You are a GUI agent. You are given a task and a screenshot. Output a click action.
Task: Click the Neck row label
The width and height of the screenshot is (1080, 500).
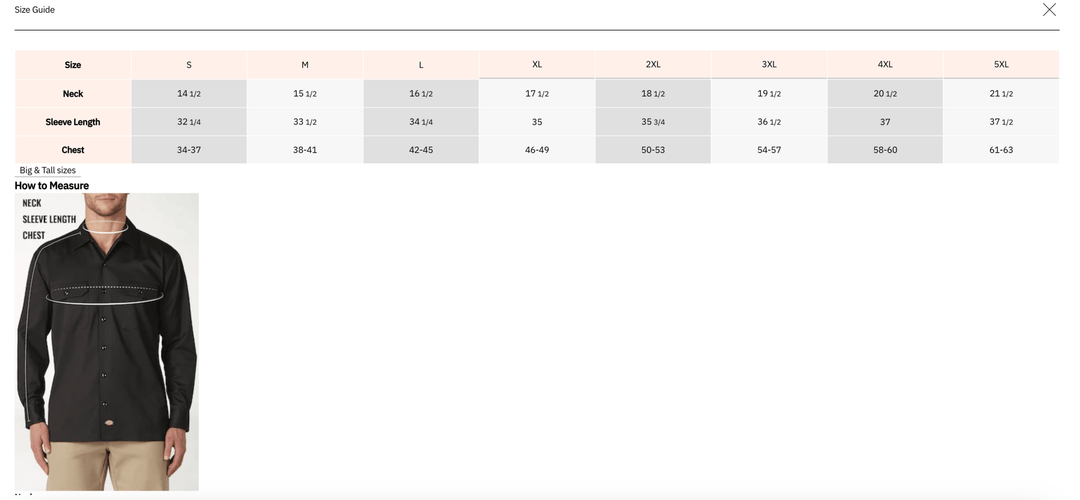[73, 94]
